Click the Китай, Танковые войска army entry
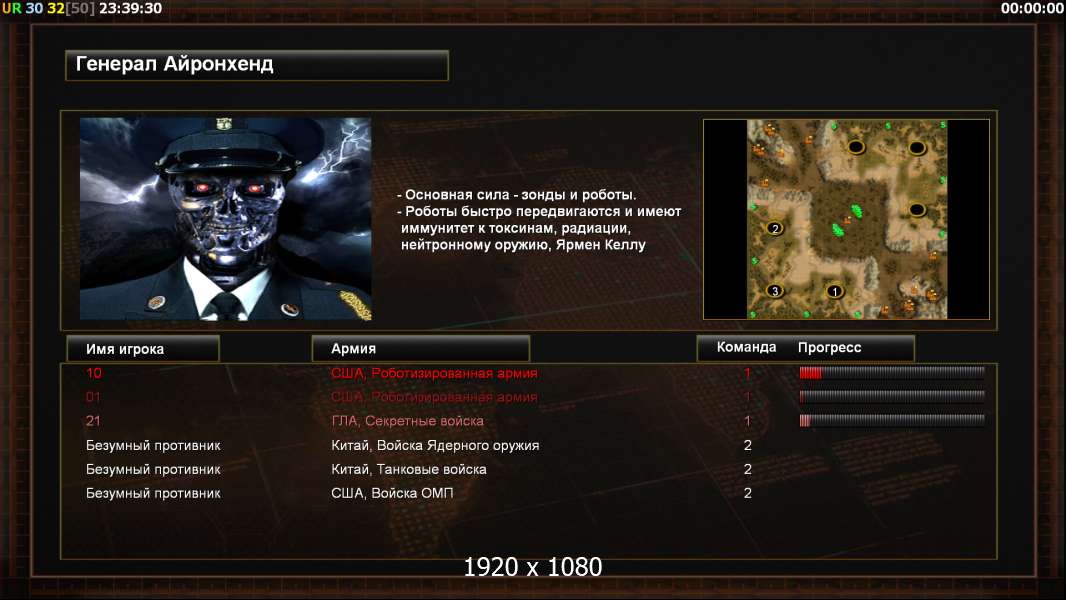This screenshot has width=1066, height=600. click(409, 470)
